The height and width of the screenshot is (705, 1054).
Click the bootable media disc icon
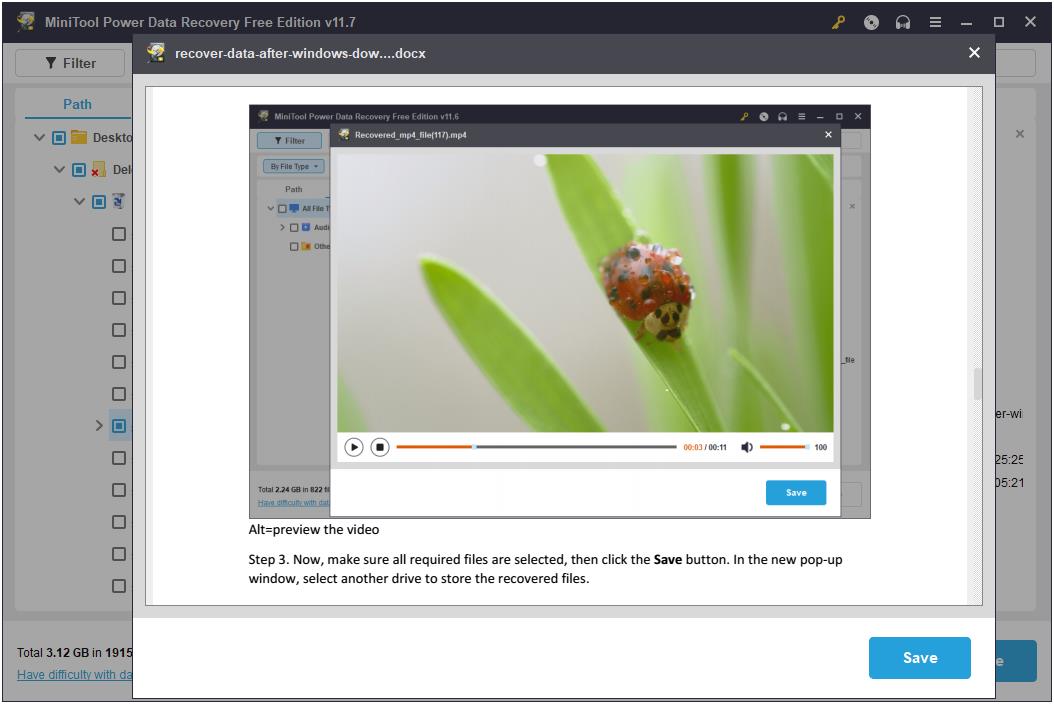pos(871,22)
